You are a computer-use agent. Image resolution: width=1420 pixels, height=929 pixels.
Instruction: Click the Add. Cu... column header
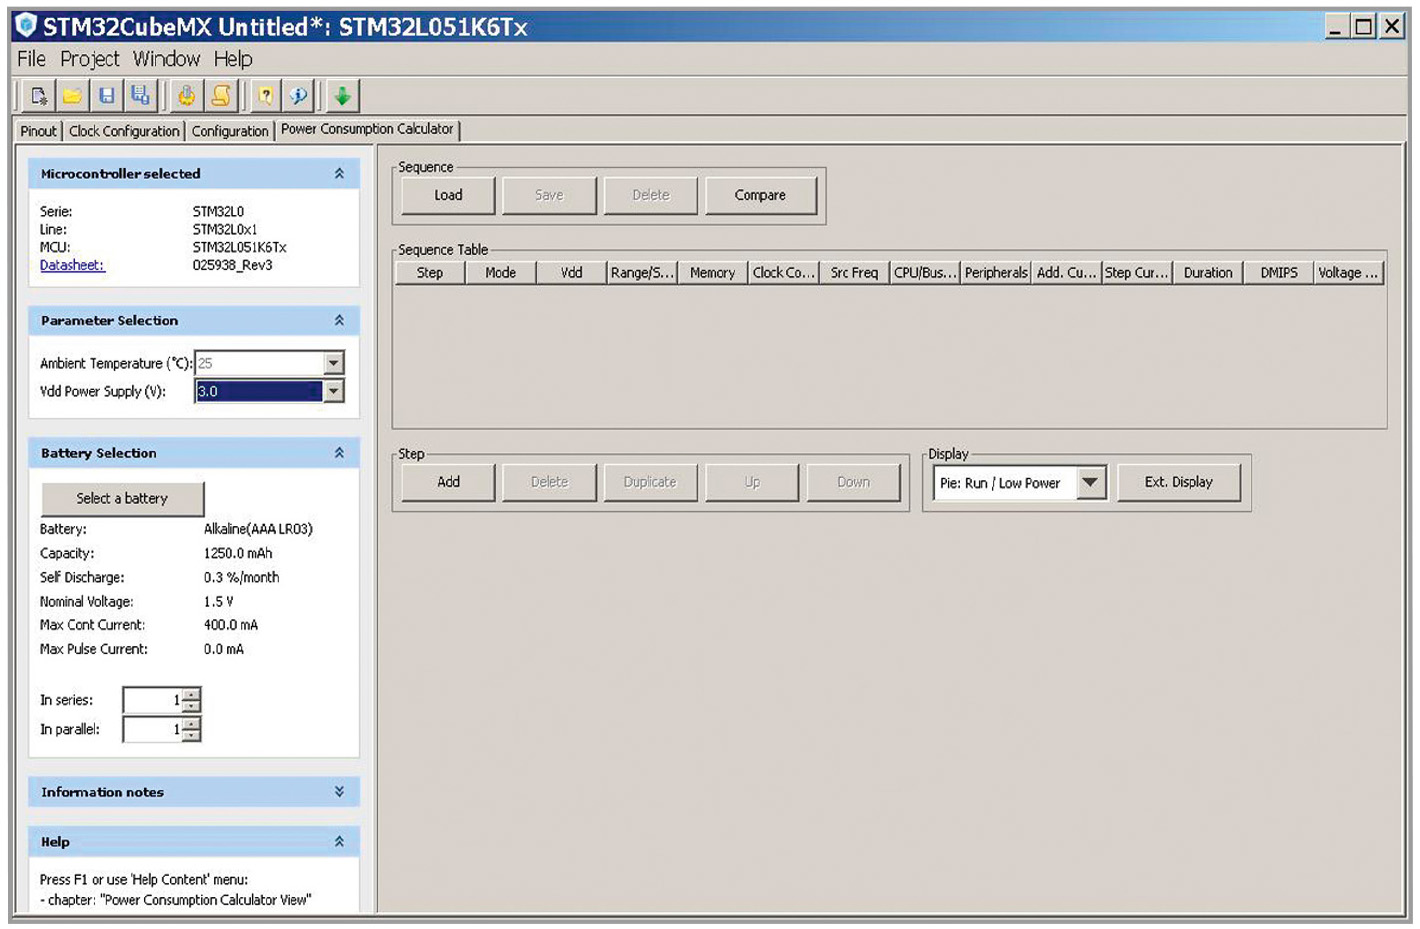1066,273
